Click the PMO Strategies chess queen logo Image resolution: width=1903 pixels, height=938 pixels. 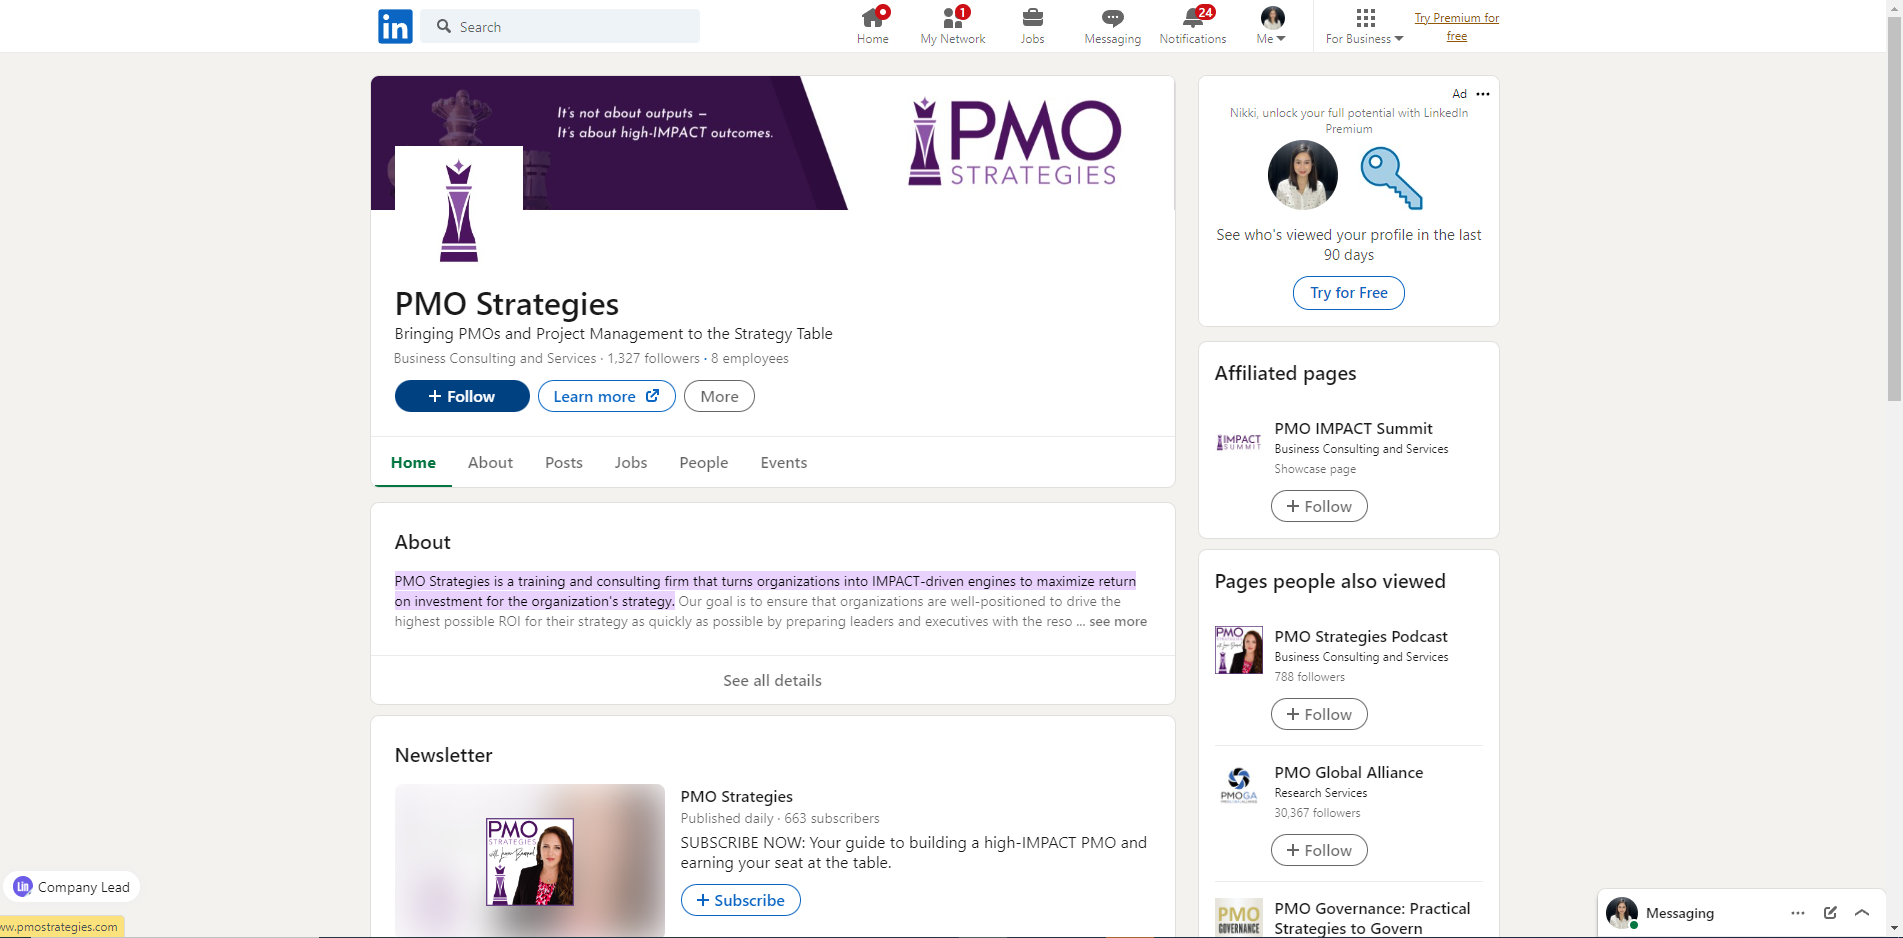459,210
